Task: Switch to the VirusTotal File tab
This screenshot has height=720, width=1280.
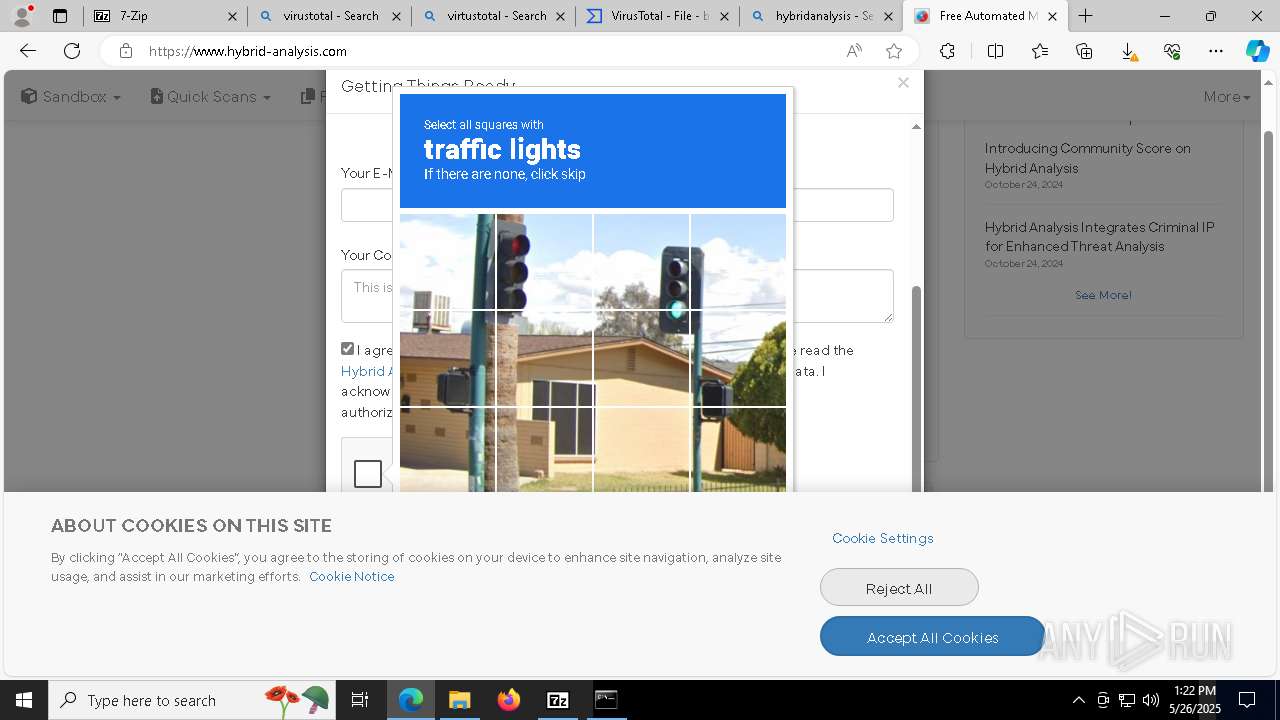Action: (x=657, y=16)
